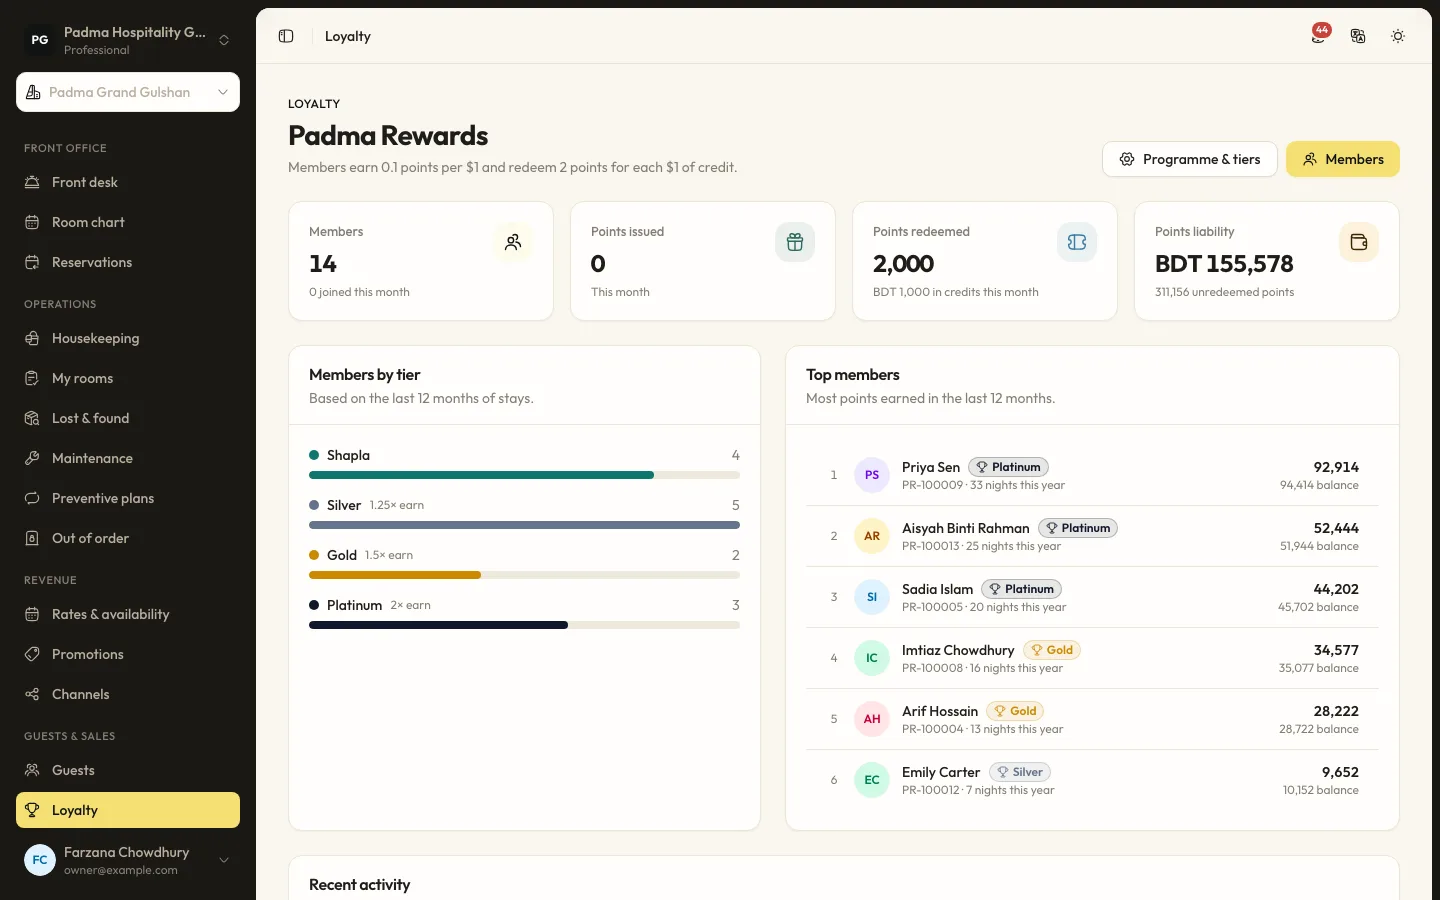The height and width of the screenshot is (900, 1440).
Task: Toggle the sidebar panel icon
Action: (286, 36)
